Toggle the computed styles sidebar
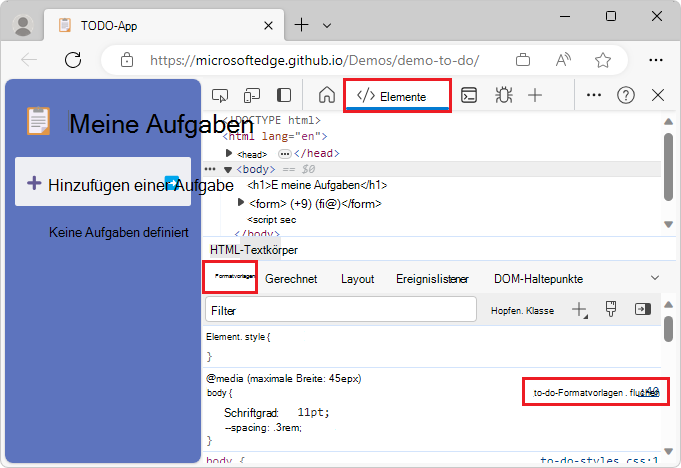The height and width of the screenshot is (468, 681). tap(643, 309)
